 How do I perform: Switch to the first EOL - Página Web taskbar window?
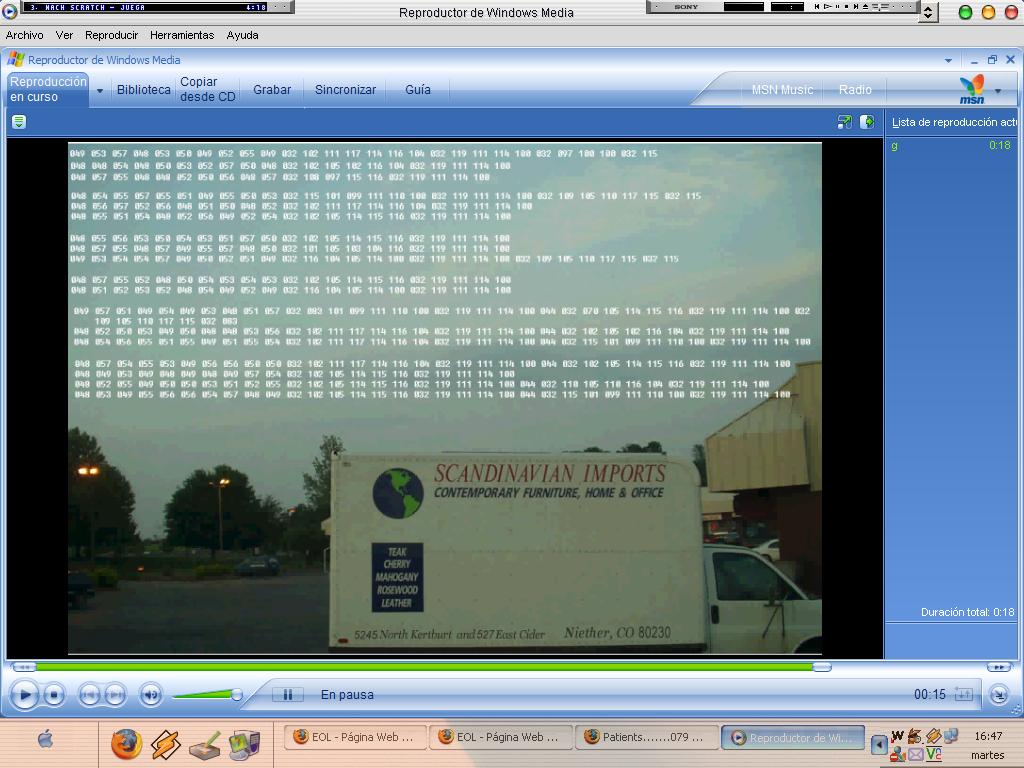click(x=355, y=737)
